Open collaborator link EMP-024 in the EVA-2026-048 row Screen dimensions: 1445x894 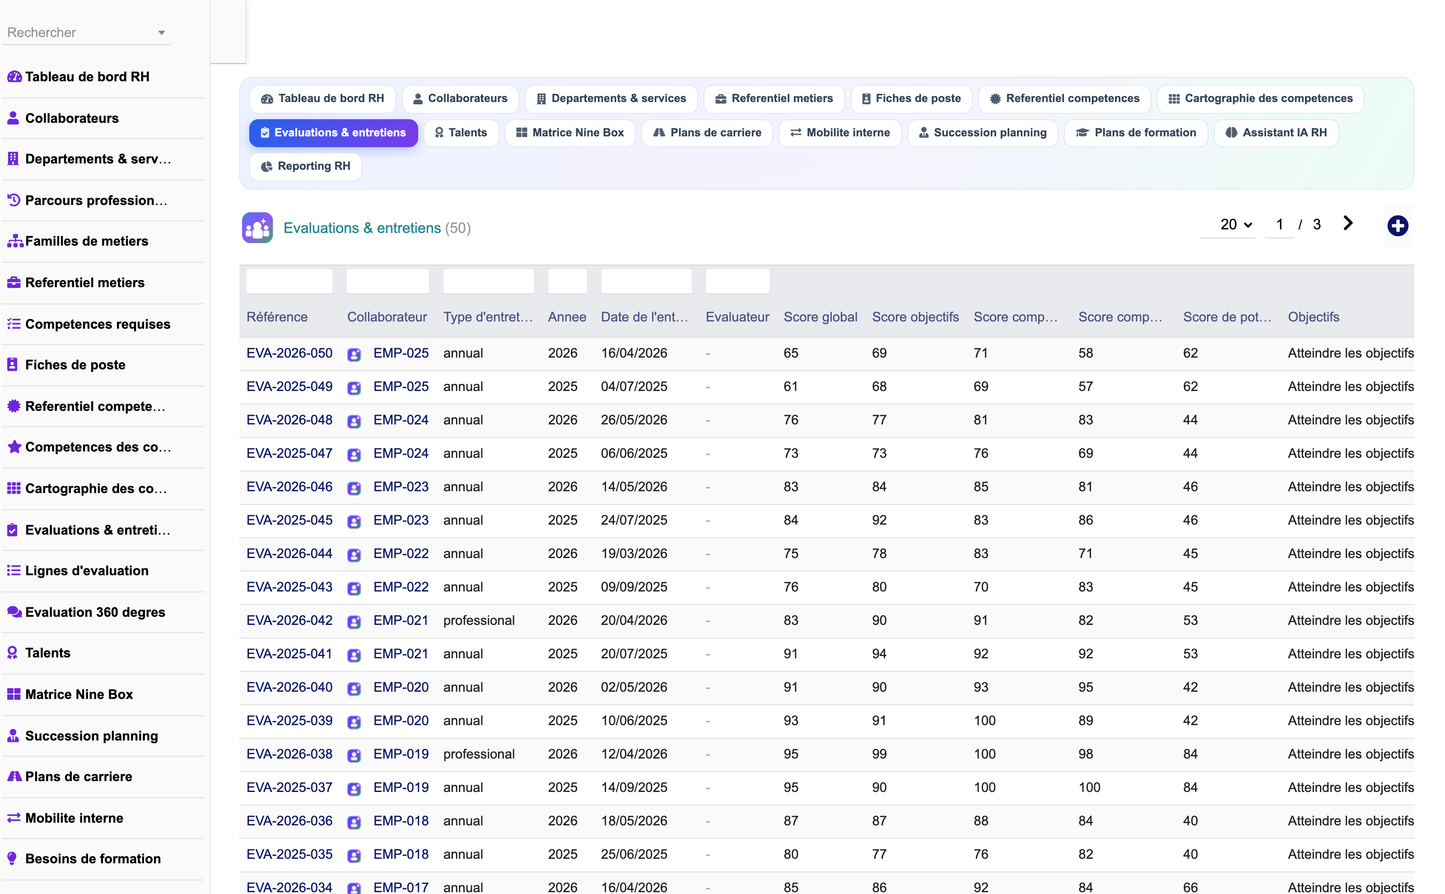tap(401, 420)
